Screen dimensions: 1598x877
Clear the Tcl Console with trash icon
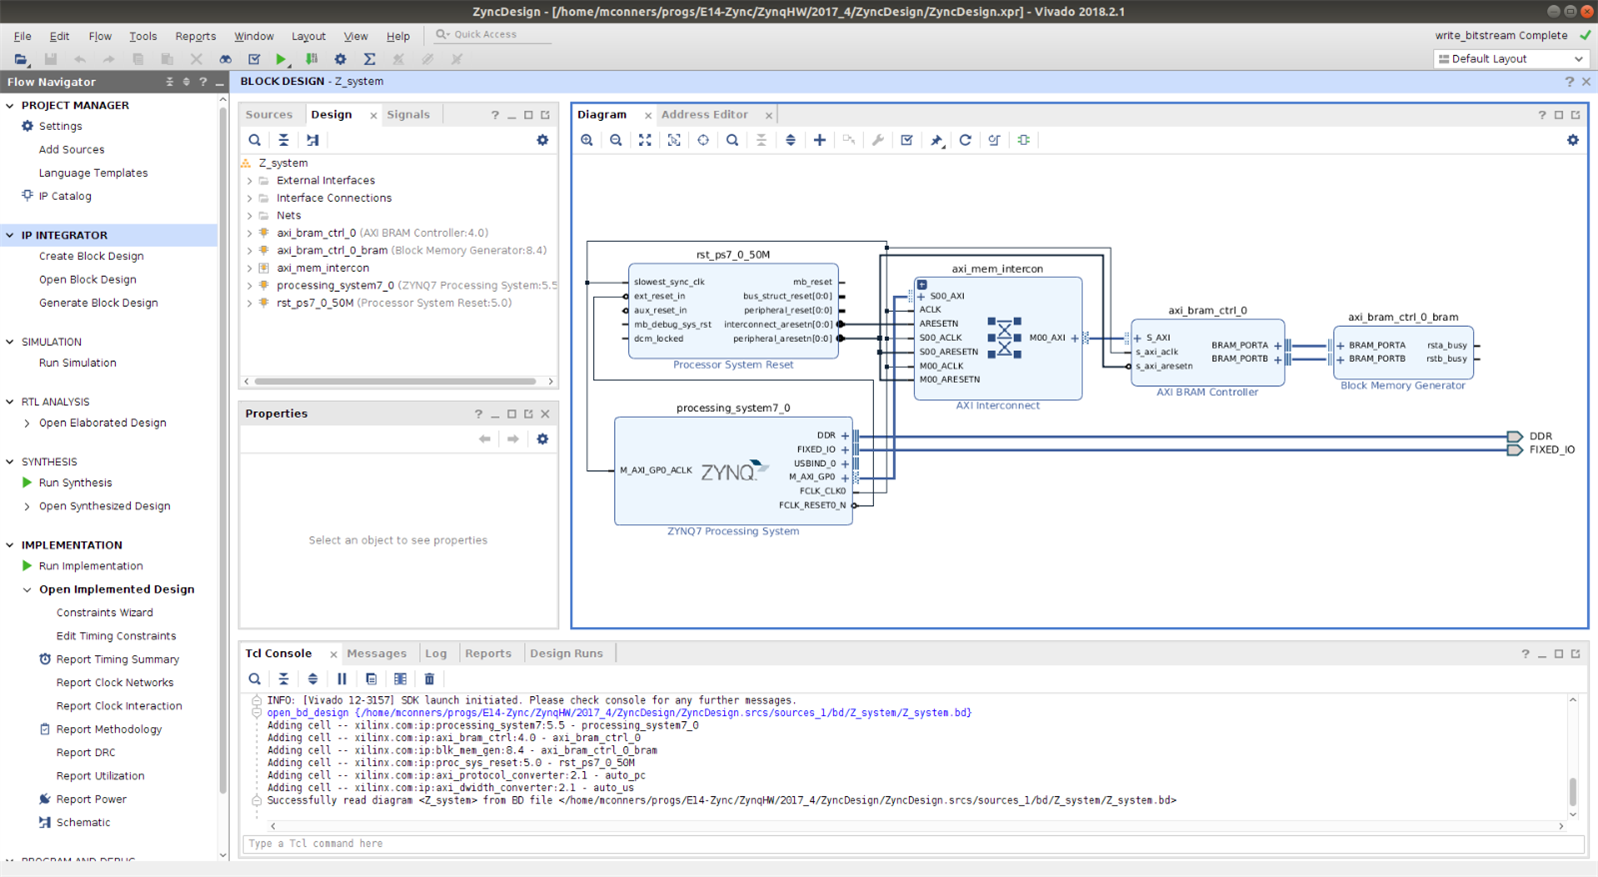(x=430, y=679)
